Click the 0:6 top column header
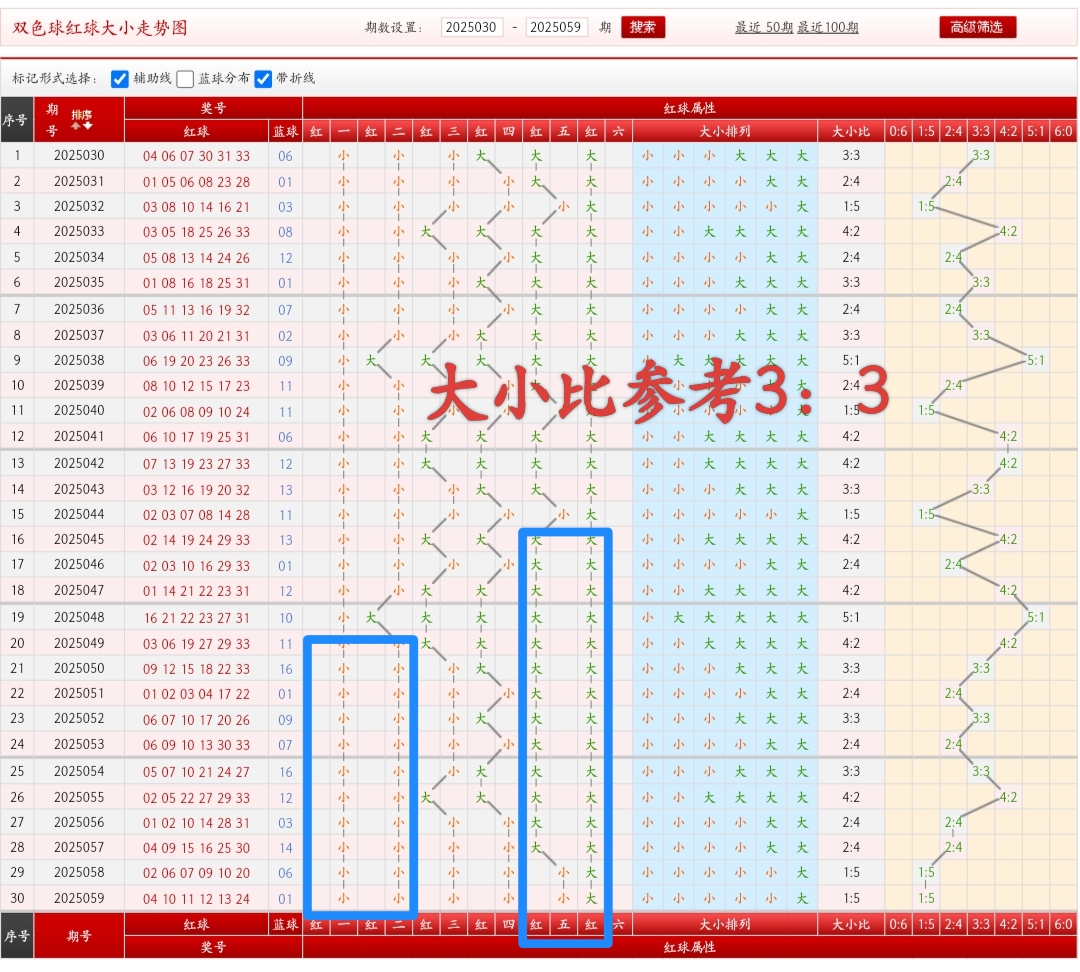The width and height of the screenshot is (1080, 972). pyautogui.click(x=898, y=132)
